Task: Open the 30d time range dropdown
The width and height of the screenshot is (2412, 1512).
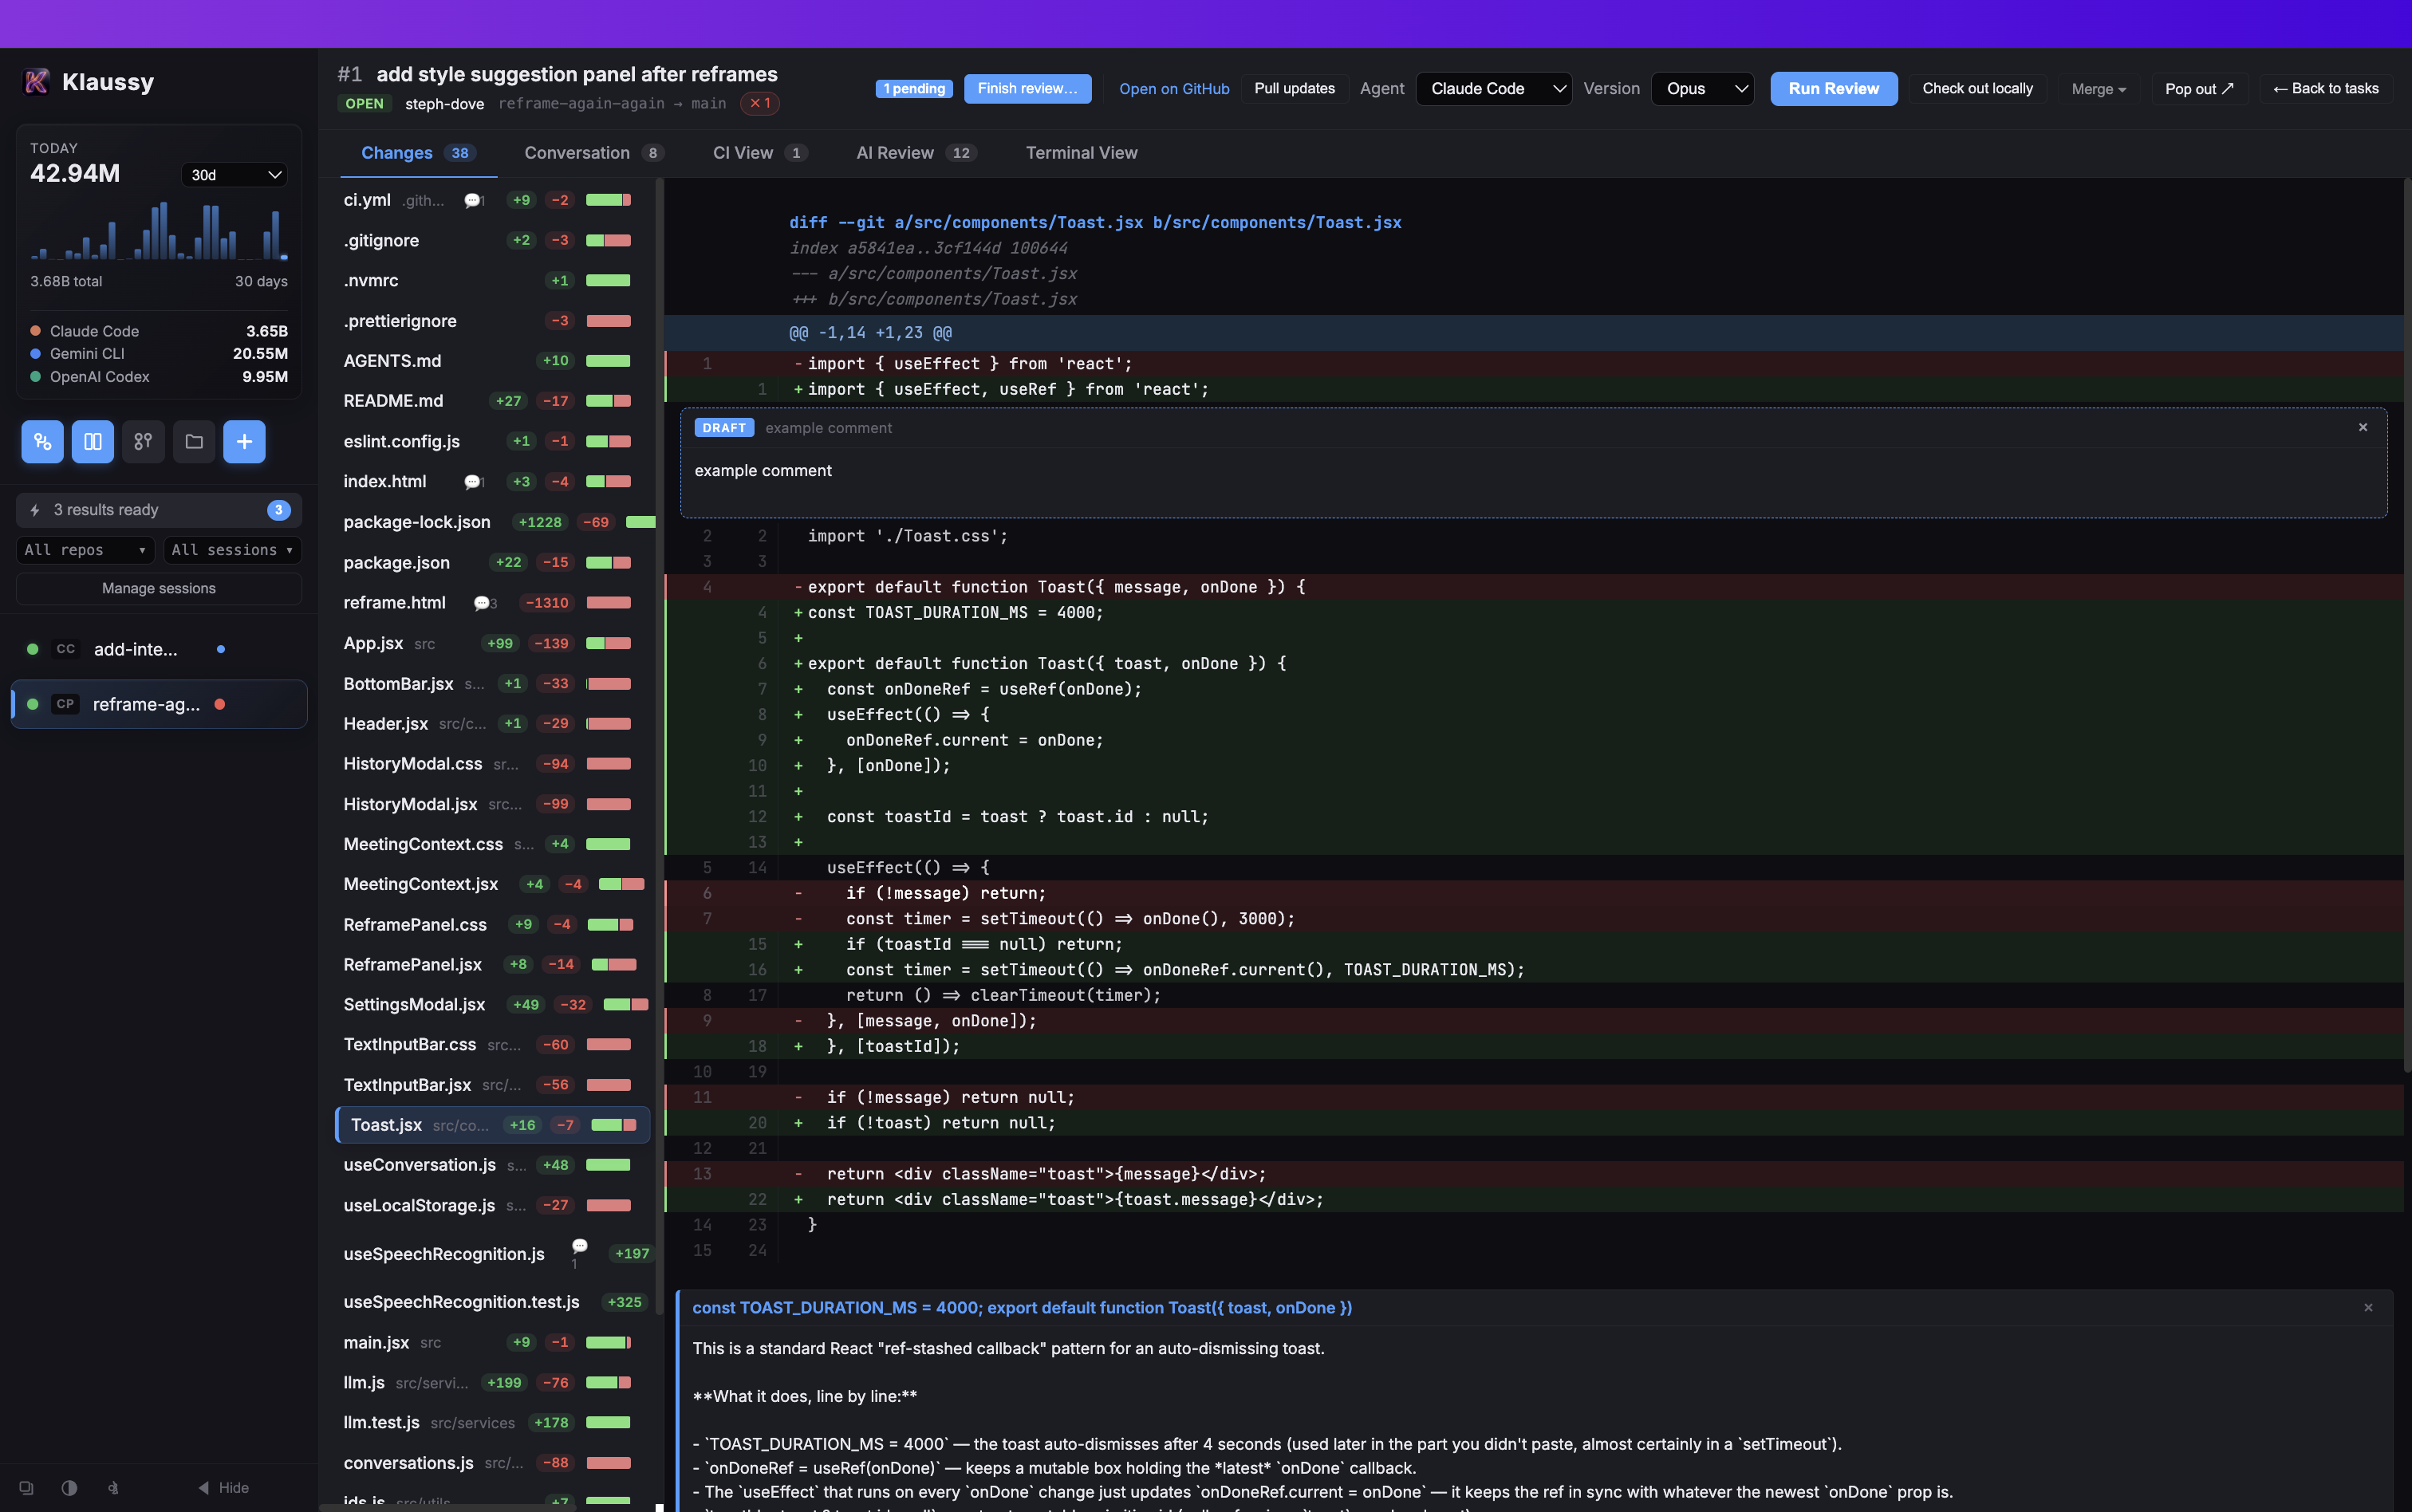Action: pyautogui.click(x=234, y=175)
